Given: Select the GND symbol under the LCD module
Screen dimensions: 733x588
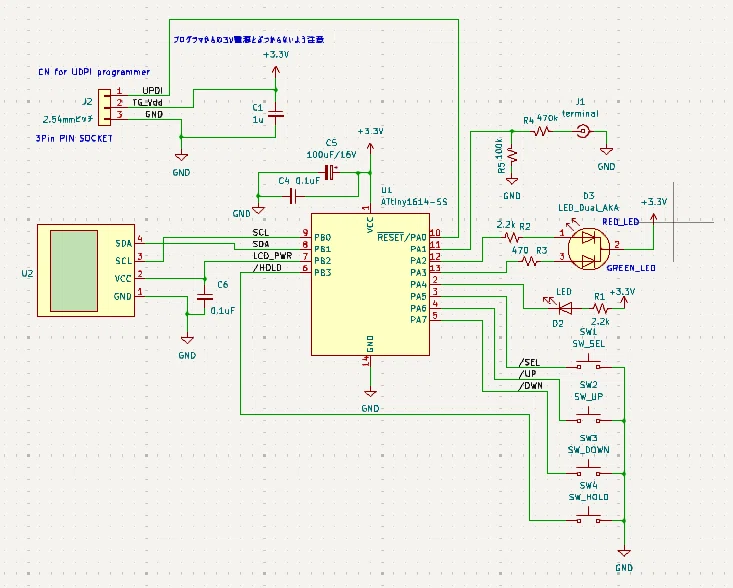Looking at the screenshot, I should click(187, 340).
